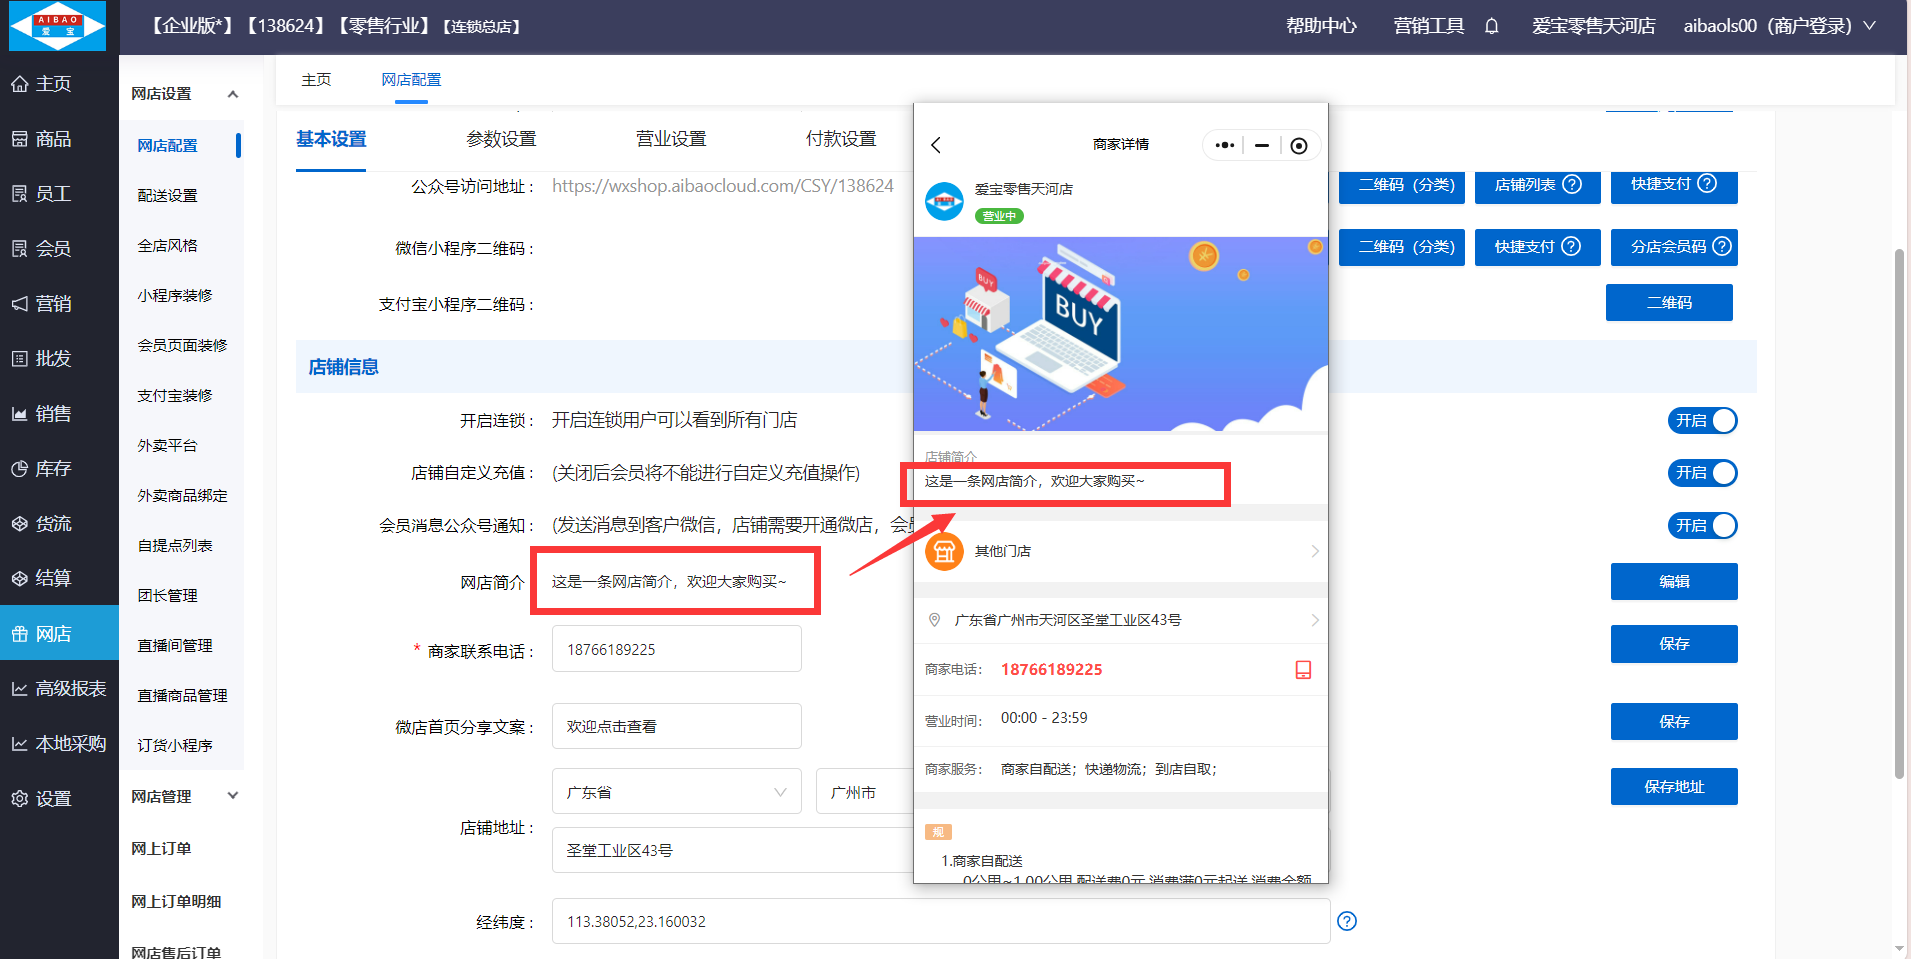Image resolution: width=1911 pixels, height=959 pixels.
Task: Expand the 网店管理 sidebar section
Action: pyautogui.click(x=232, y=796)
